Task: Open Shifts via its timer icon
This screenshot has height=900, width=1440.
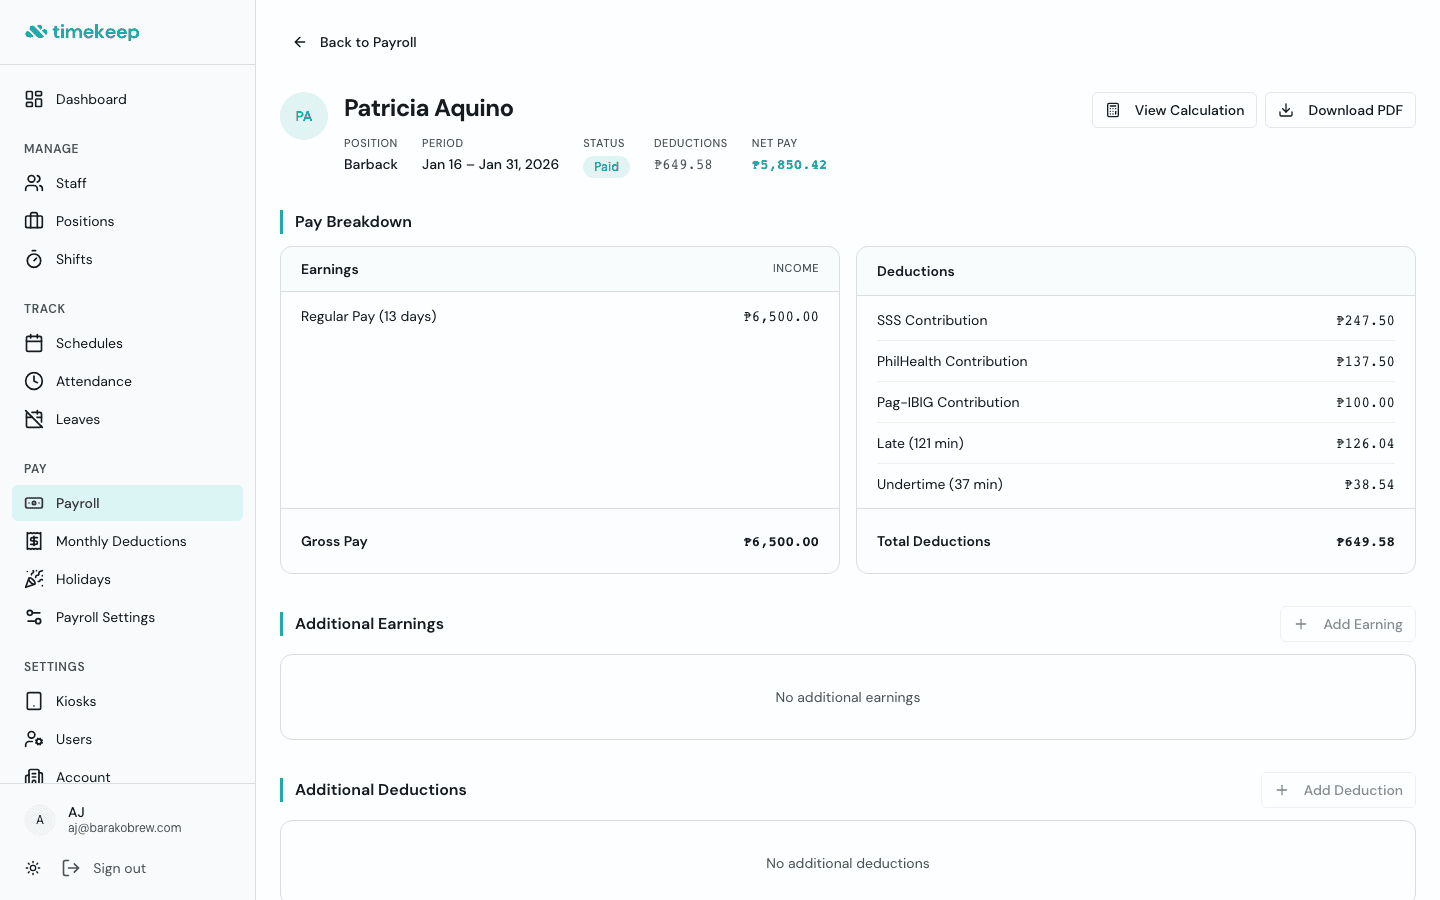Action: pyautogui.click(x=33, y=259)
